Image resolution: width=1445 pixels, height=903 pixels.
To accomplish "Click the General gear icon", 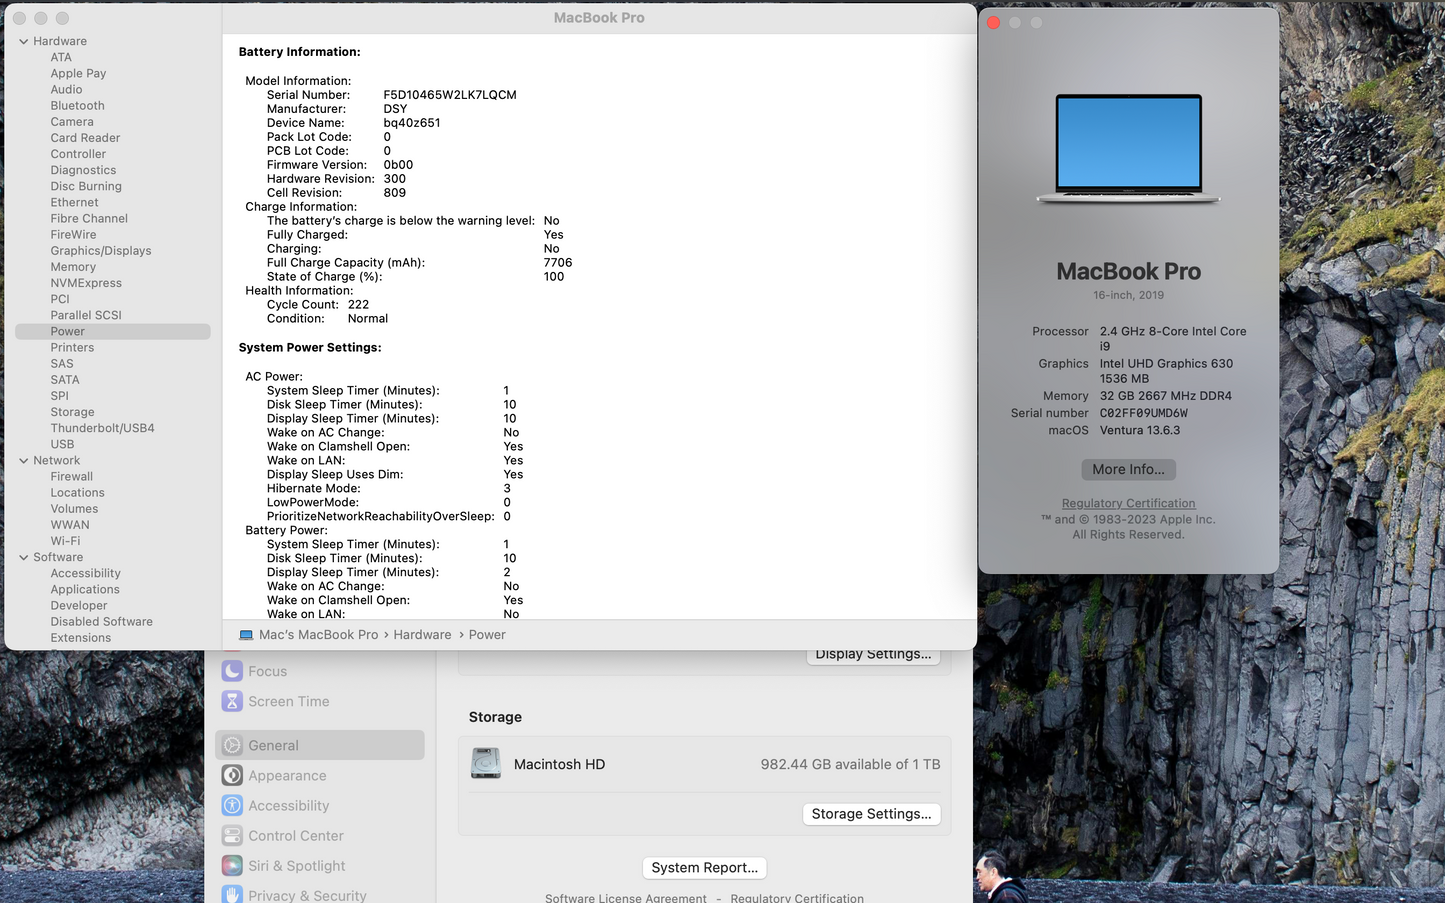I will tap(232, 745).
